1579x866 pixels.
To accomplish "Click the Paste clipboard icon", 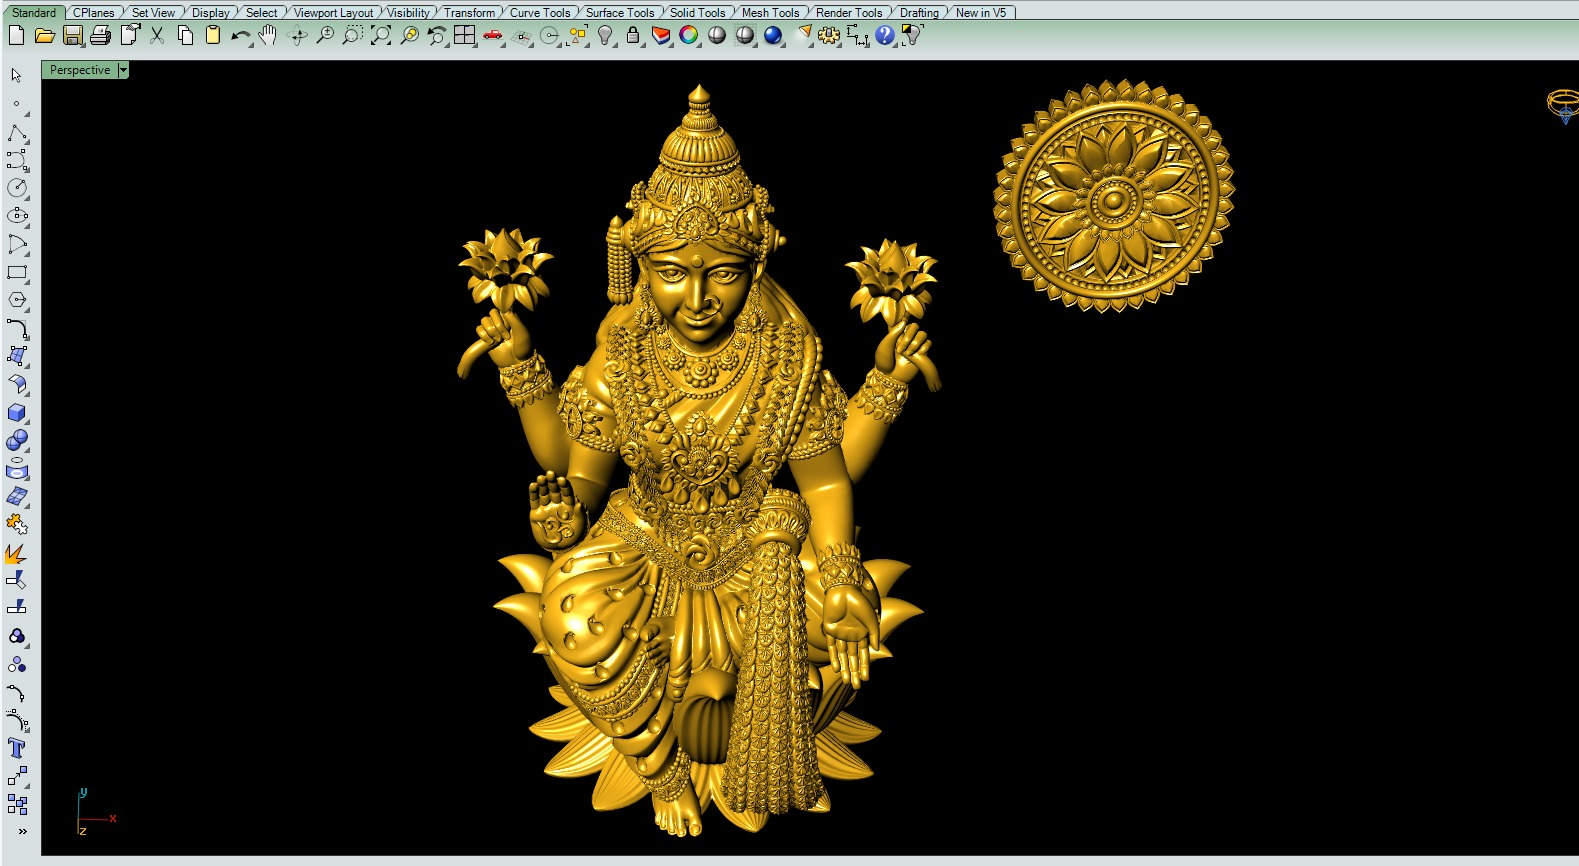I will click(212, 36).
